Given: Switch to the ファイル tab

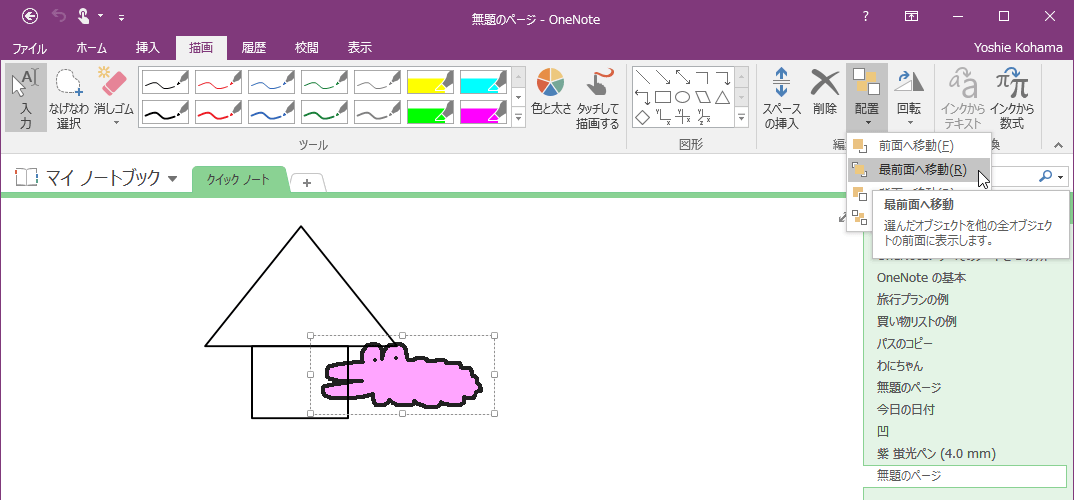Looking at the screenshot, I should 29,48.
